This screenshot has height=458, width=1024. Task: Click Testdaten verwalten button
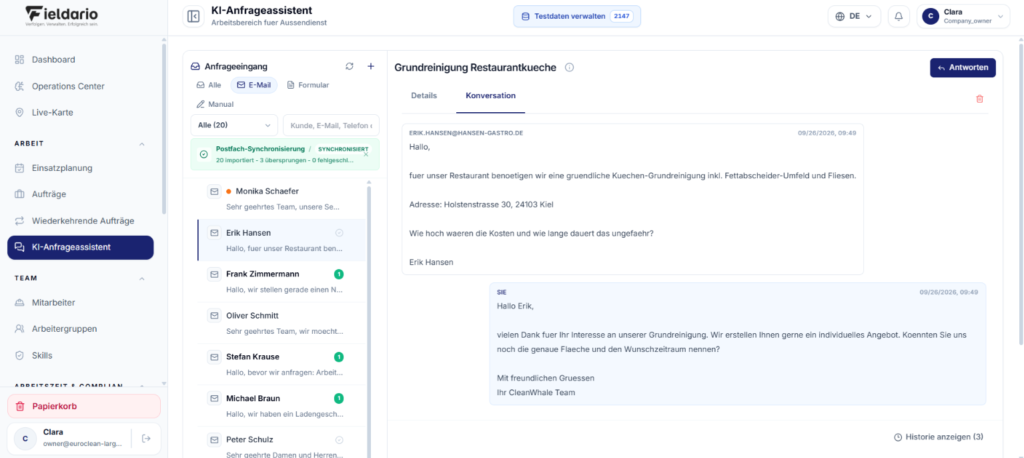coord(577,16)
